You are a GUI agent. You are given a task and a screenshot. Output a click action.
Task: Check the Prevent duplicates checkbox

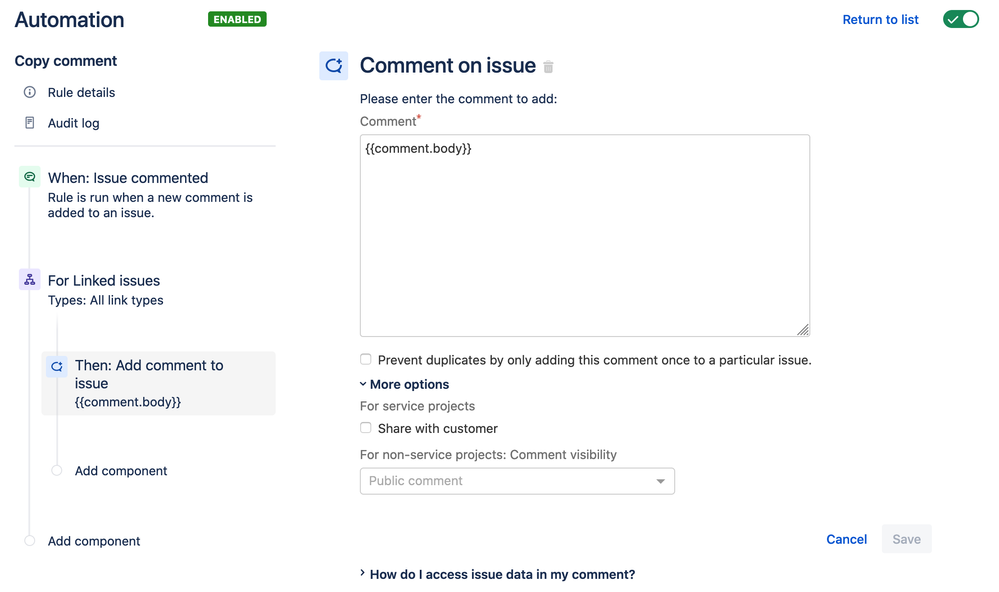pyautogui.click(x=366, y=360)
